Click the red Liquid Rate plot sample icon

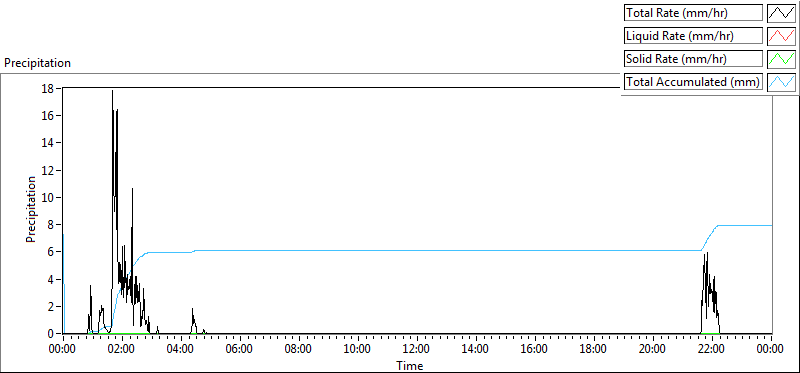pyautogui.click(x=782, y=36)
